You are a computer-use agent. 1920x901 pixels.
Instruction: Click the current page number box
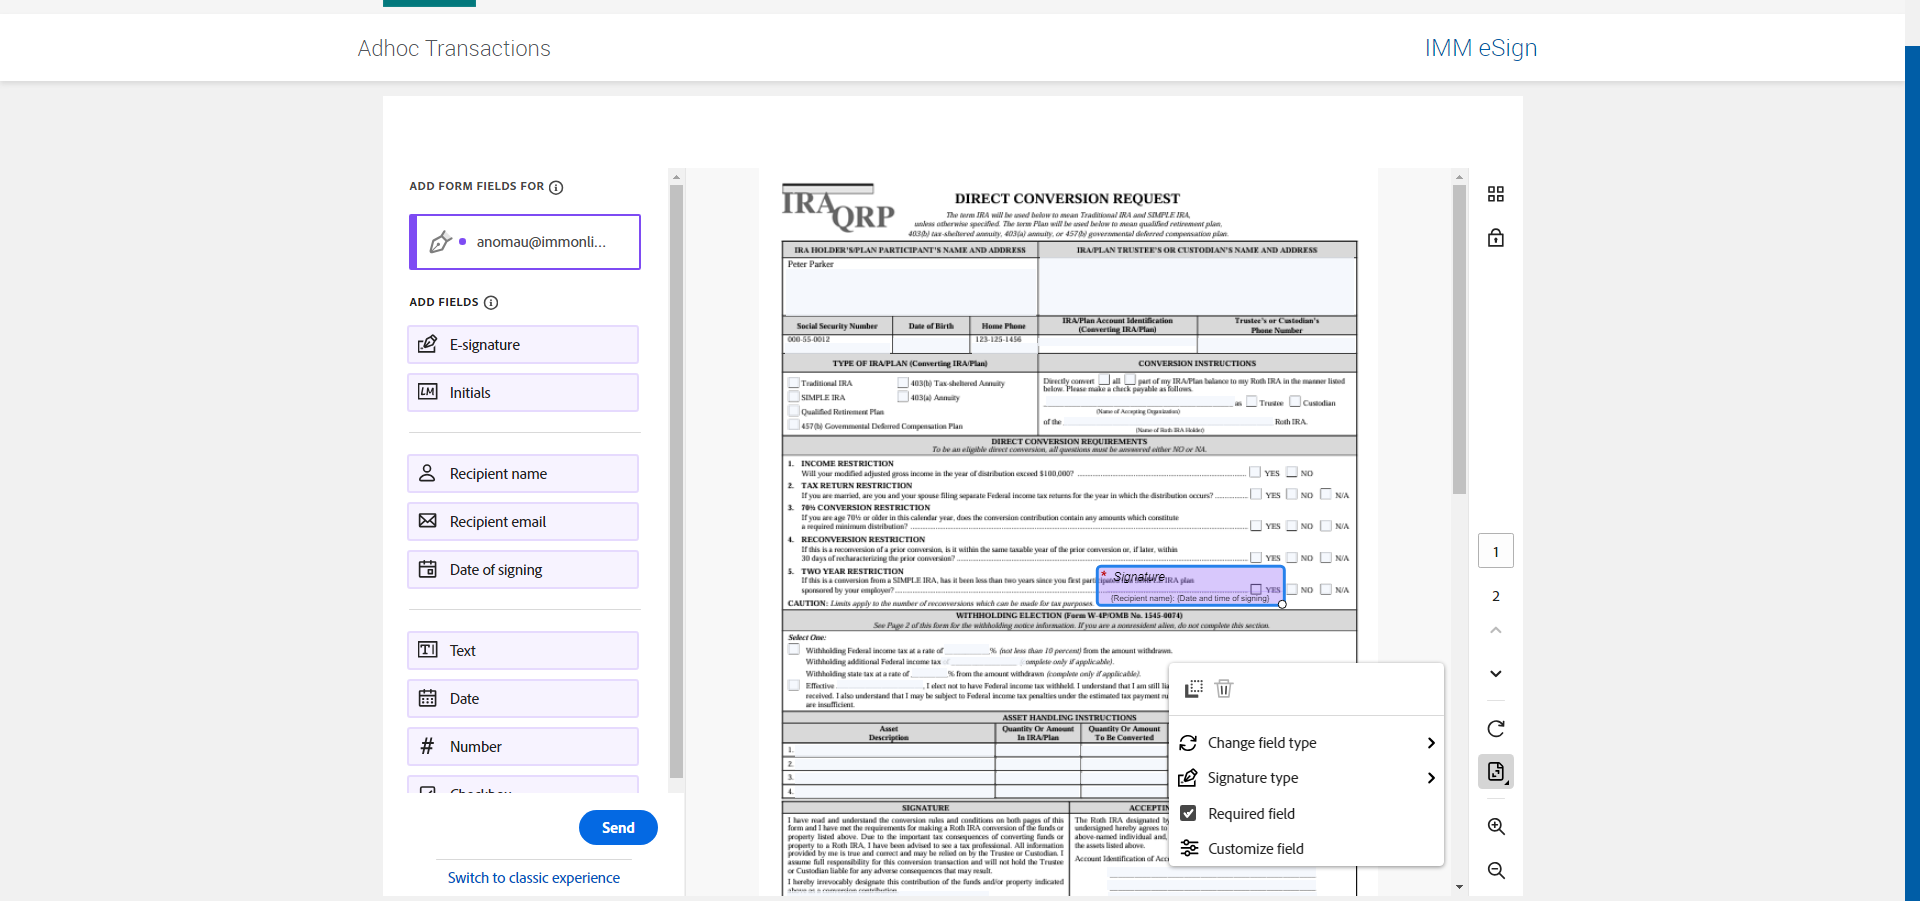point(1495,551)
